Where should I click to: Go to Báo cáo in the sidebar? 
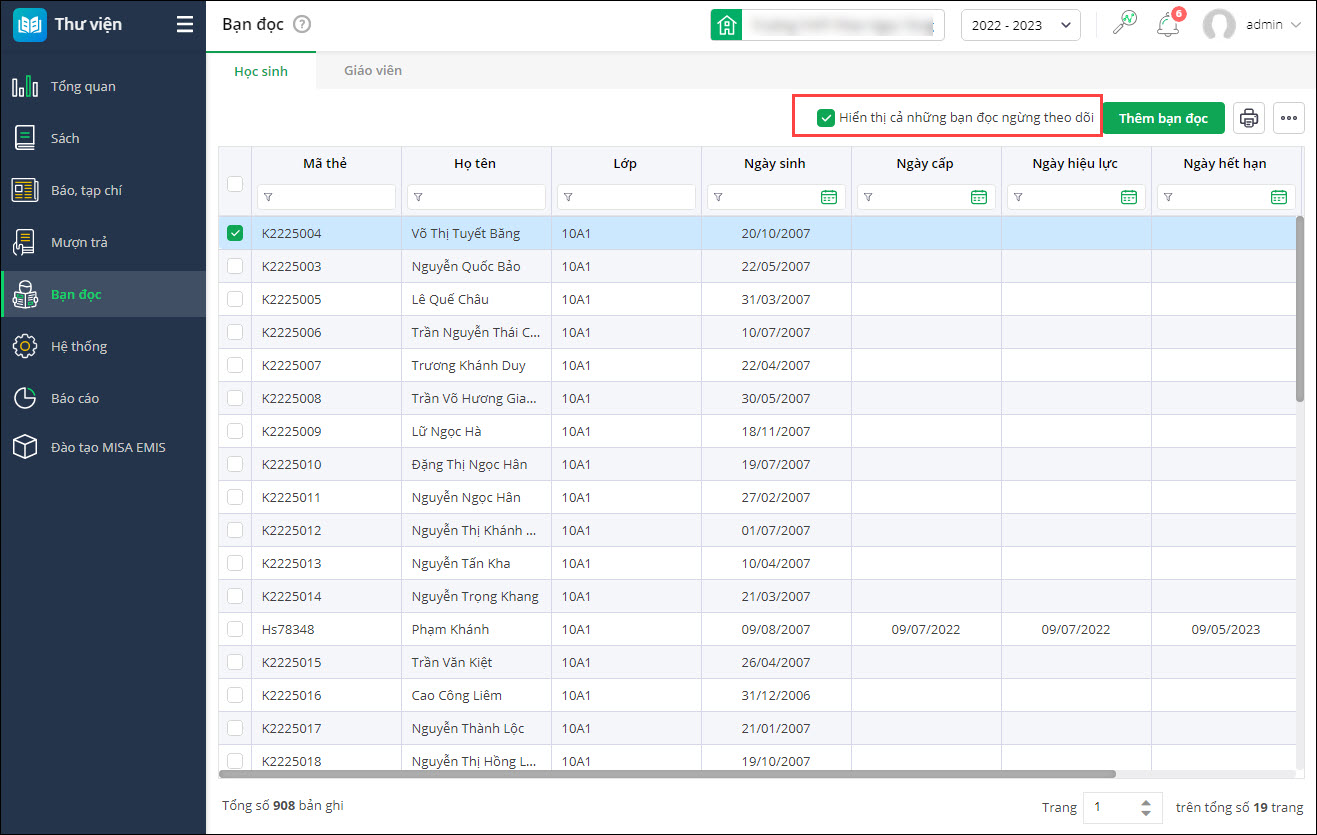[75, 398]
